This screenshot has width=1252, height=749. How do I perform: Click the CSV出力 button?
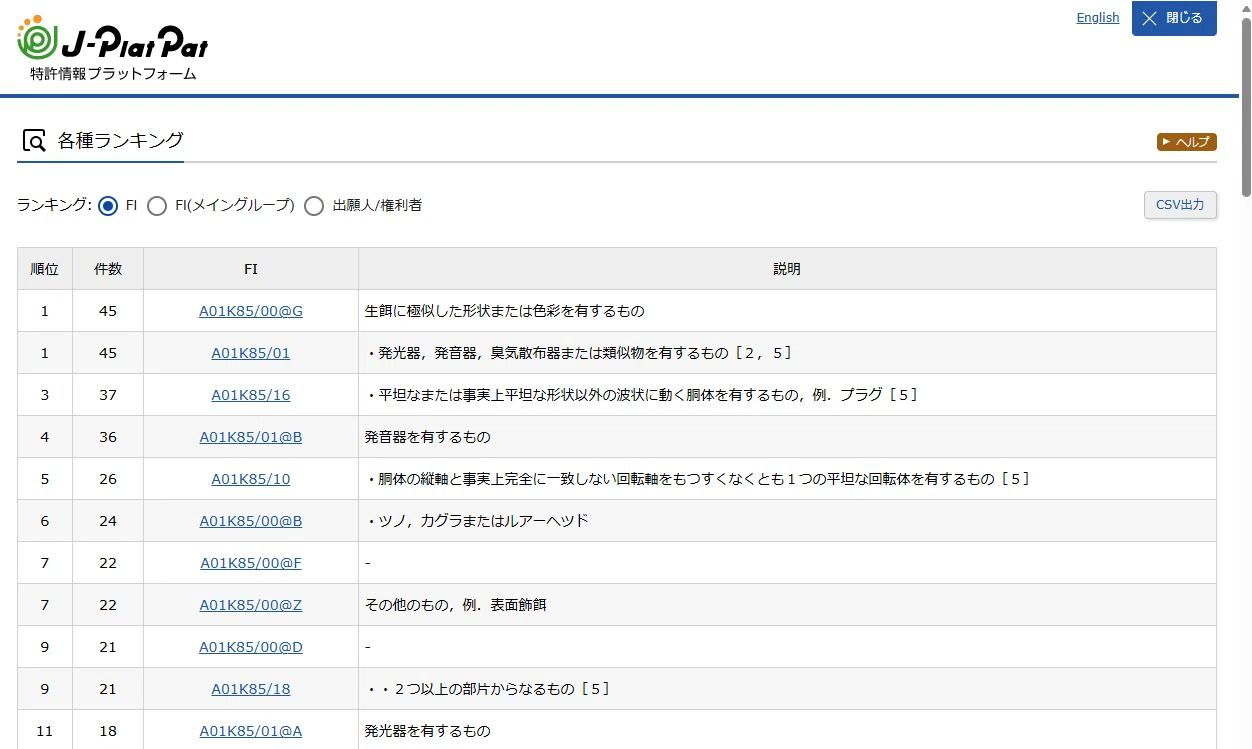click(1180, 205)
